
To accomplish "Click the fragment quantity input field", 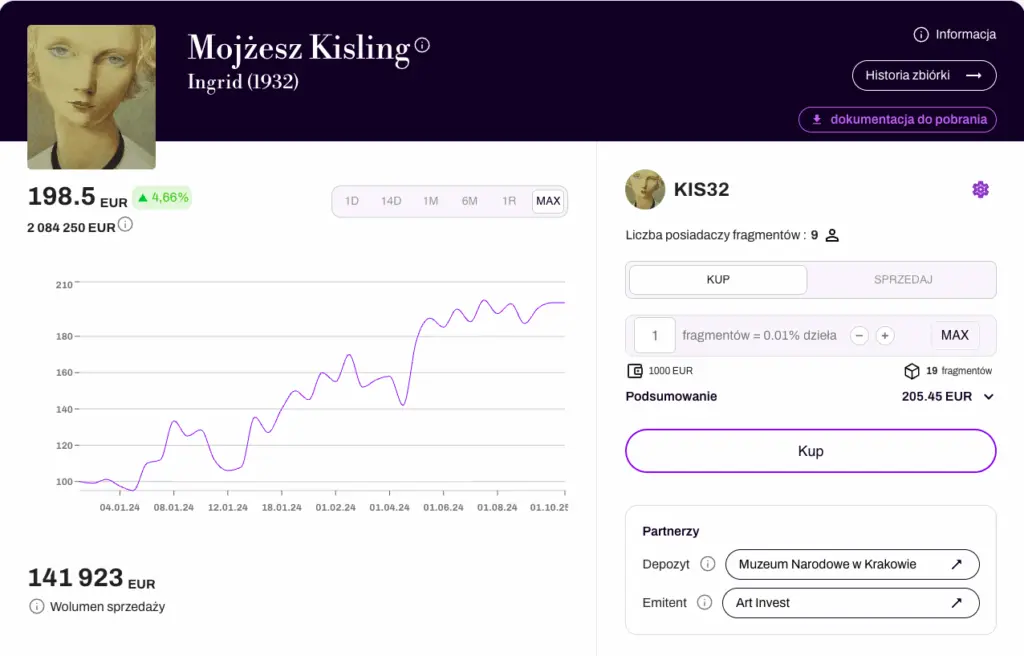I will coord(655,336).
